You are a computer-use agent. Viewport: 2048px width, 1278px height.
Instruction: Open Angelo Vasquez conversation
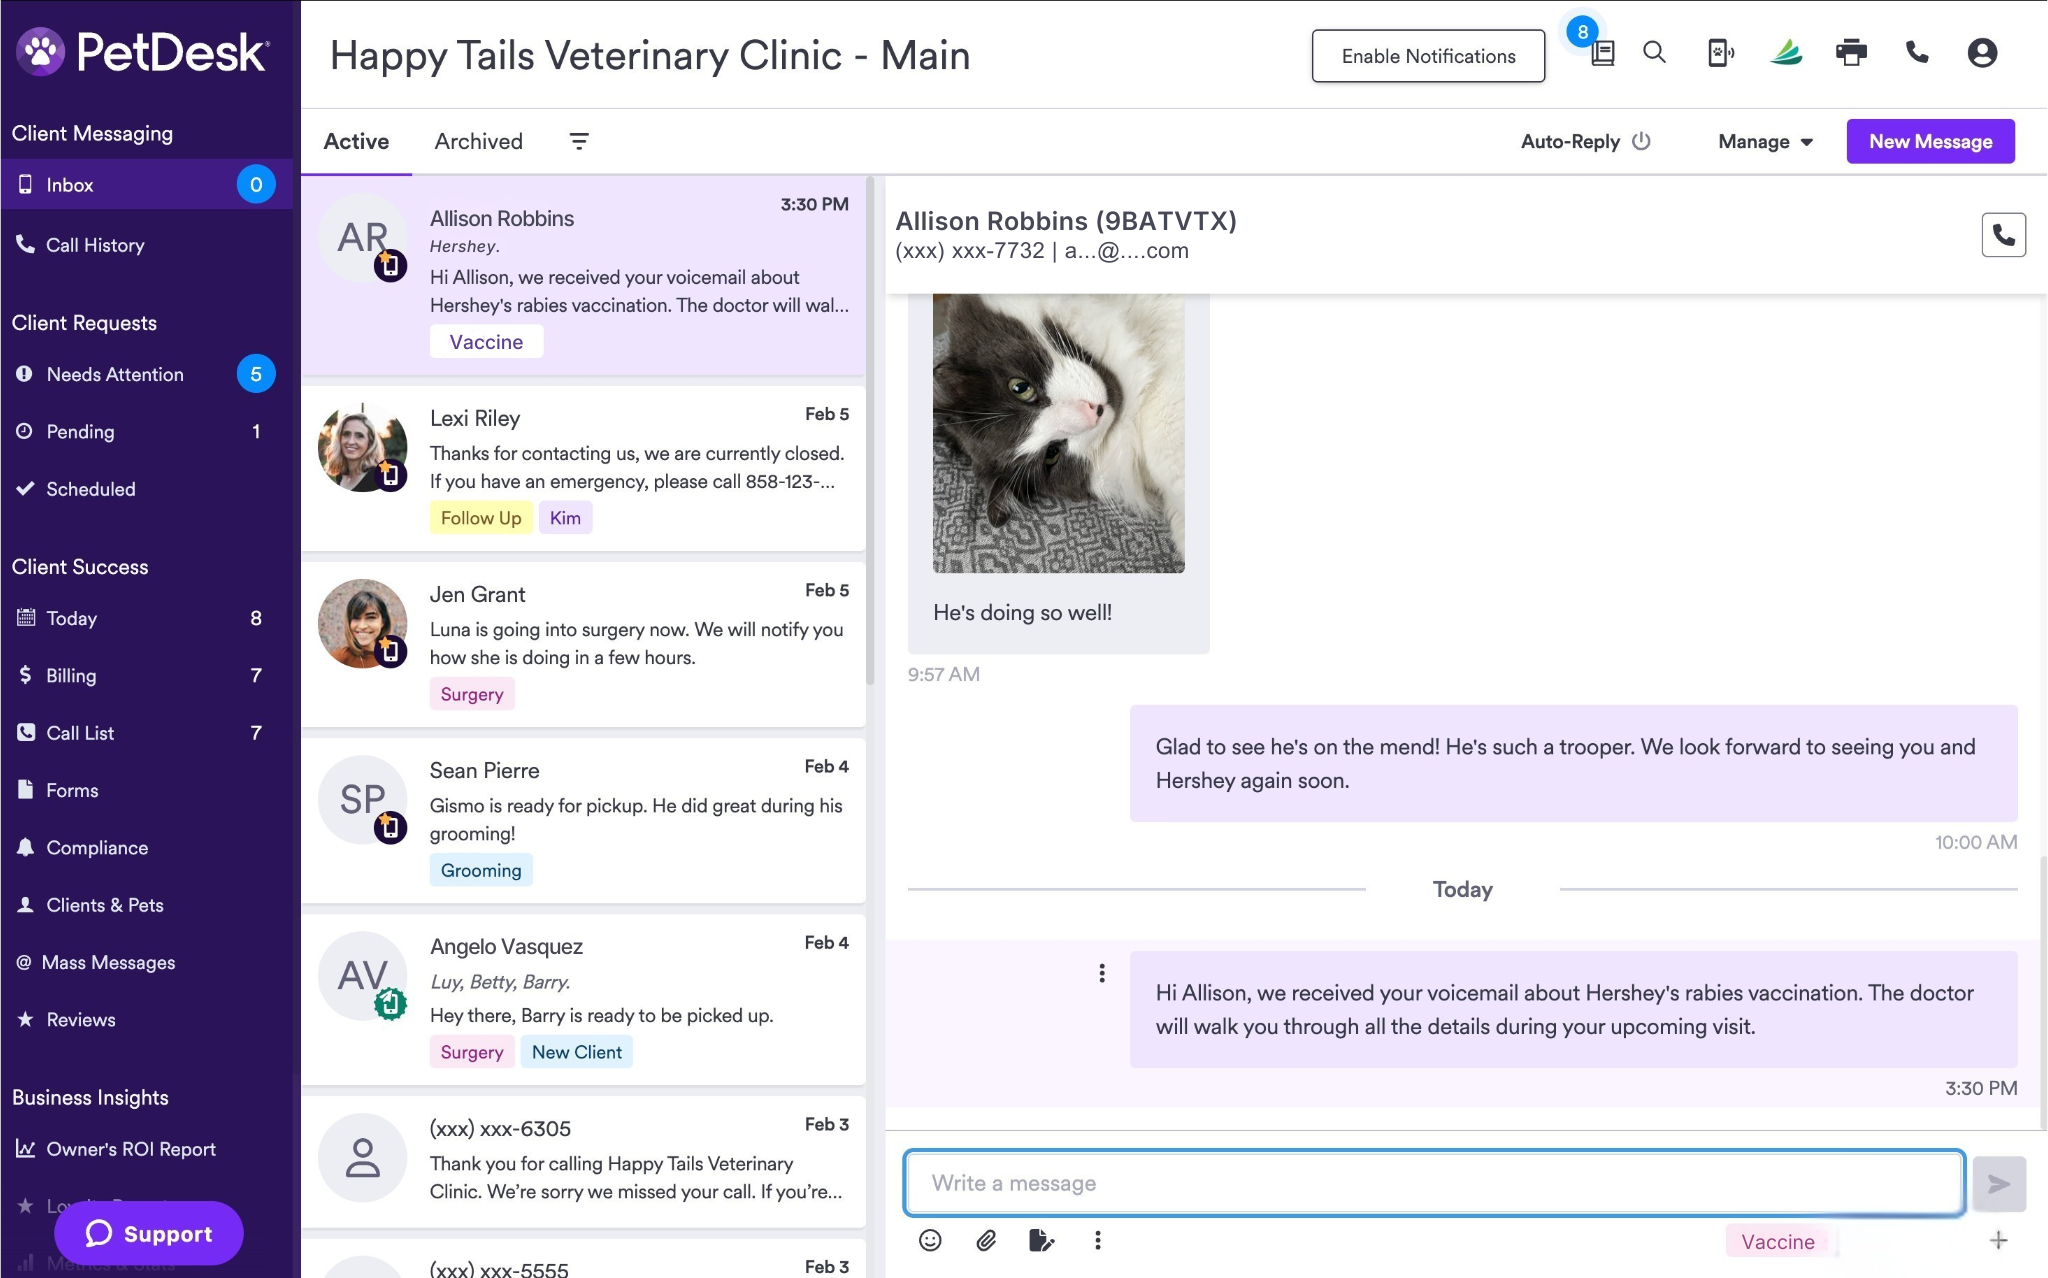[x=584, y=999]
